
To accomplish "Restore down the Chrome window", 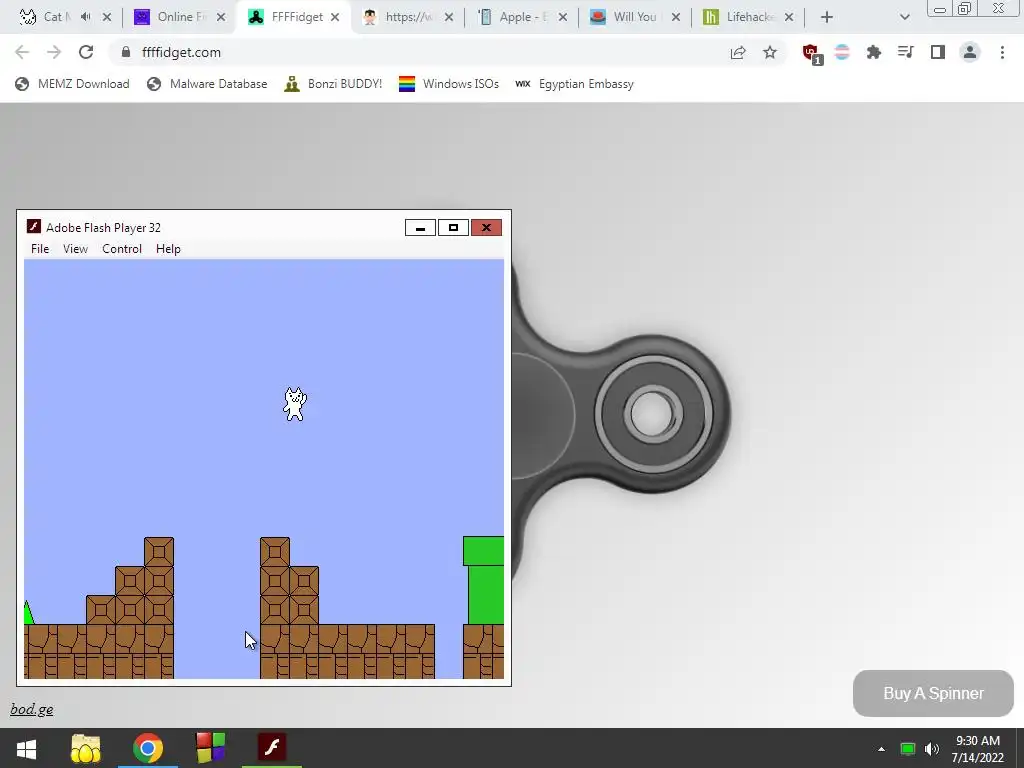I will 965,8.
